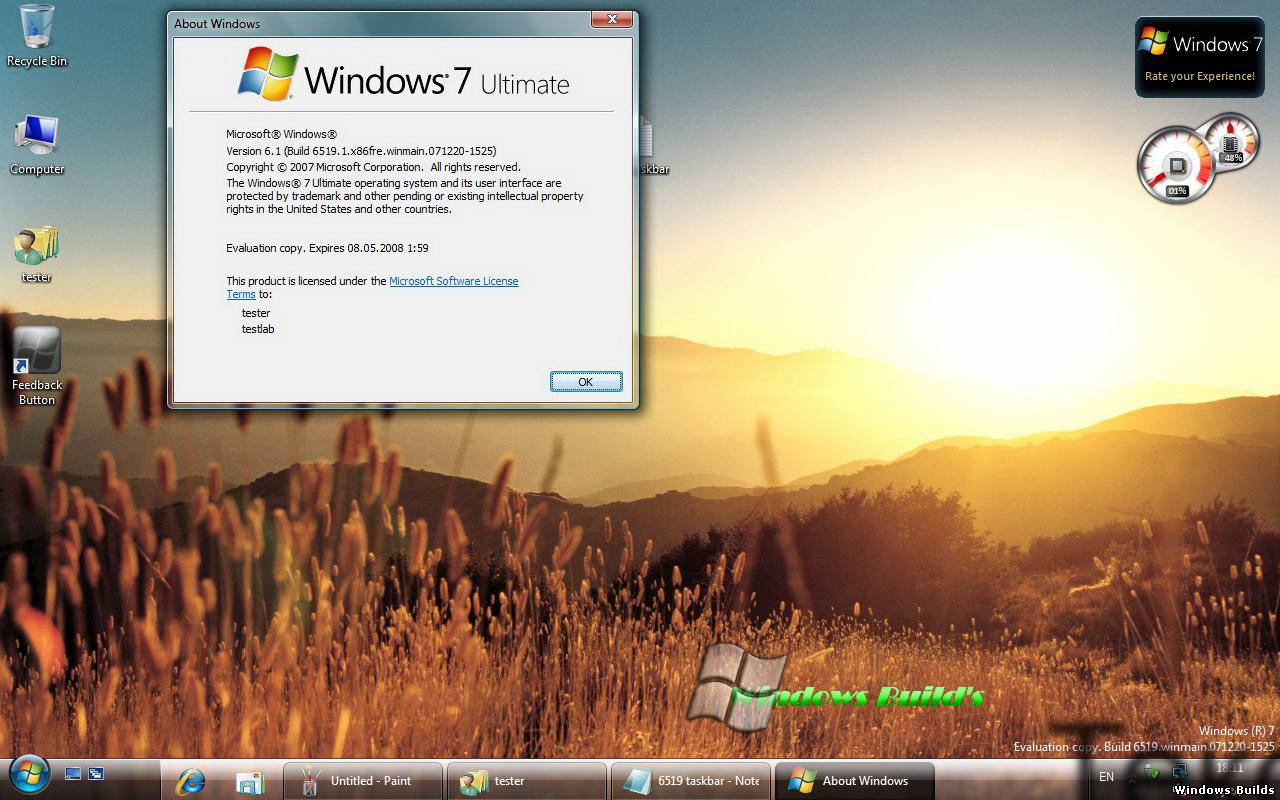1280x800 pixels.
Task: Select the Computer desktop icon
Action: pos(37,145)
